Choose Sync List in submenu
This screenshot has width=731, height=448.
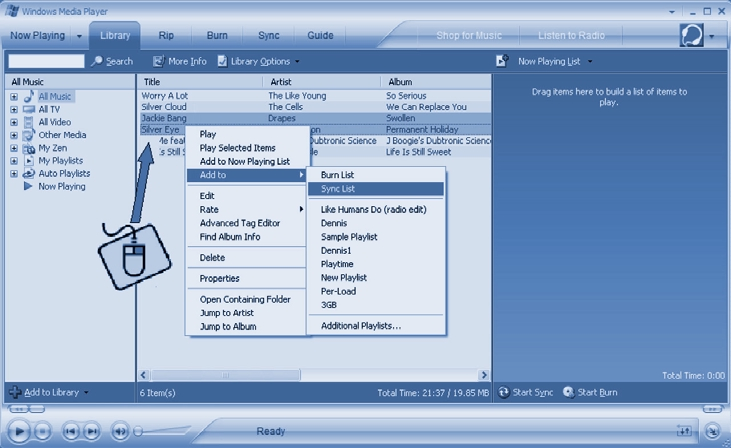point(376,189)
